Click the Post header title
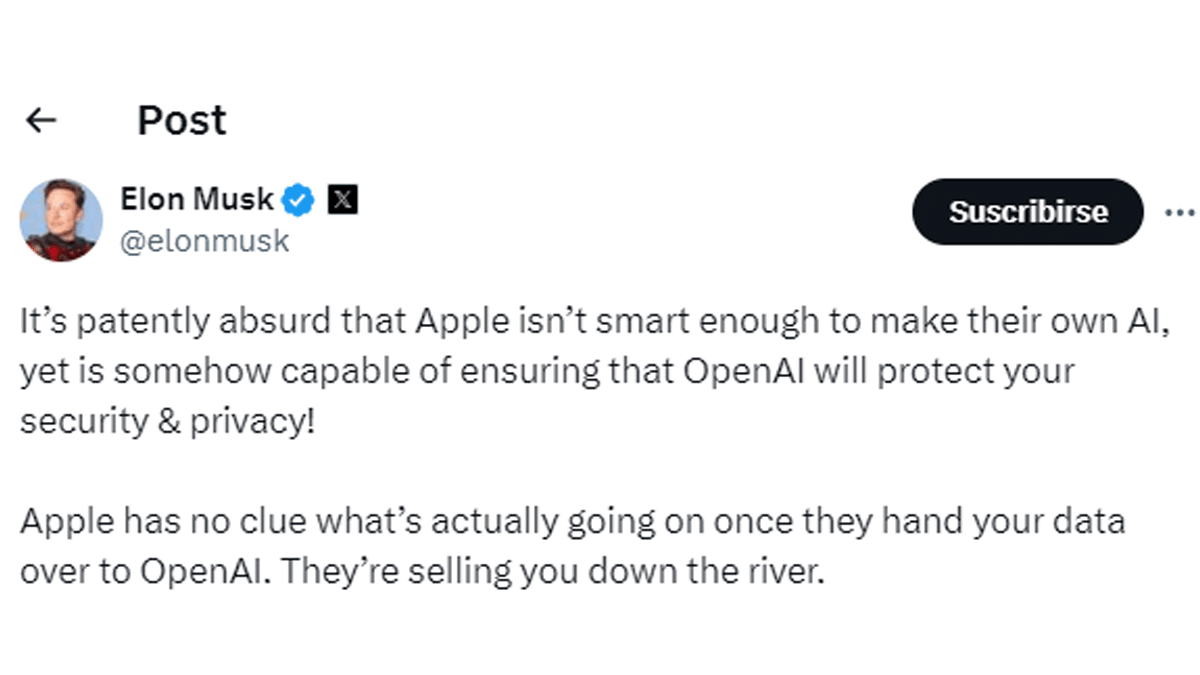The height and width of the screenshot is (675, 1200). [x=181, y=121]
